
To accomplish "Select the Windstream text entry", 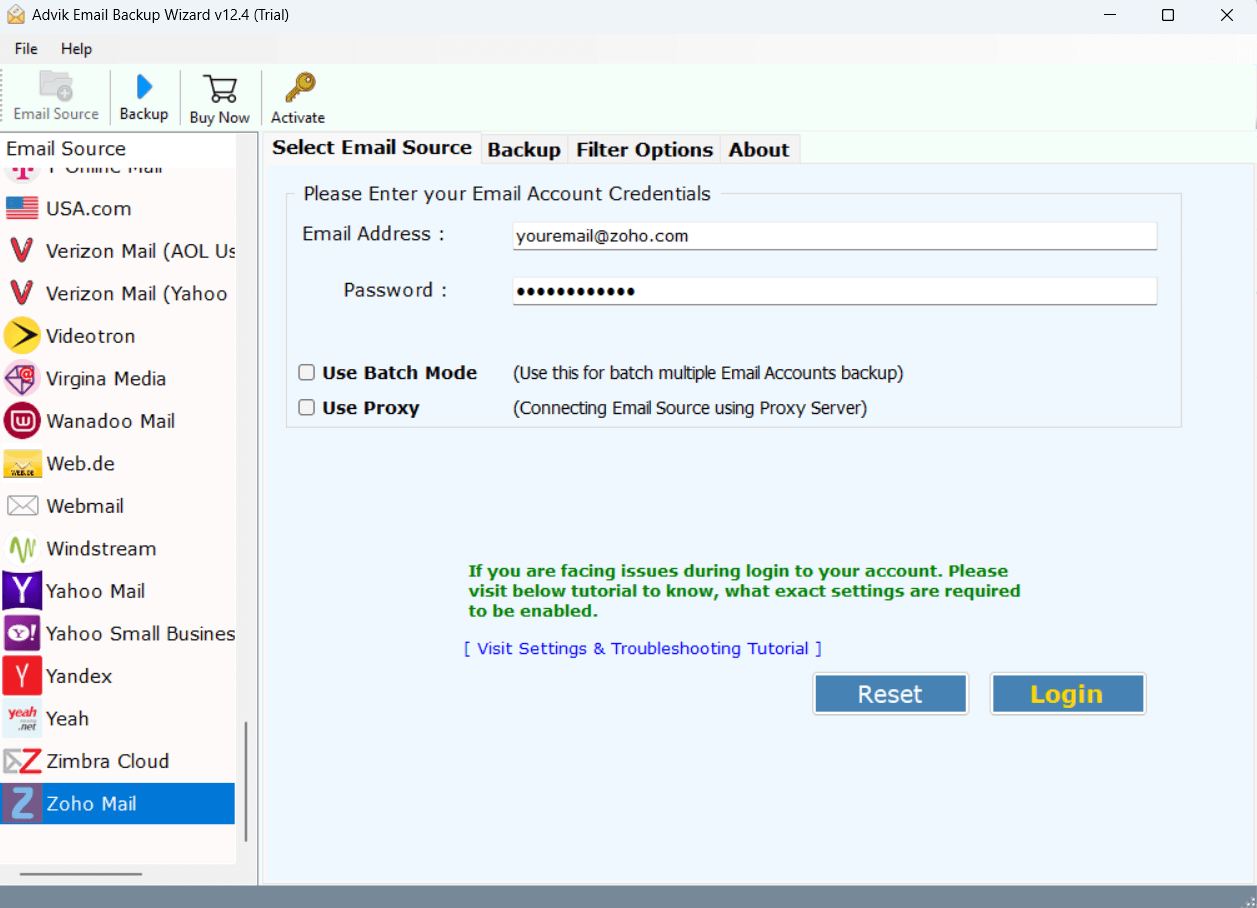I will pyautogui.click(x=101, y=549).
